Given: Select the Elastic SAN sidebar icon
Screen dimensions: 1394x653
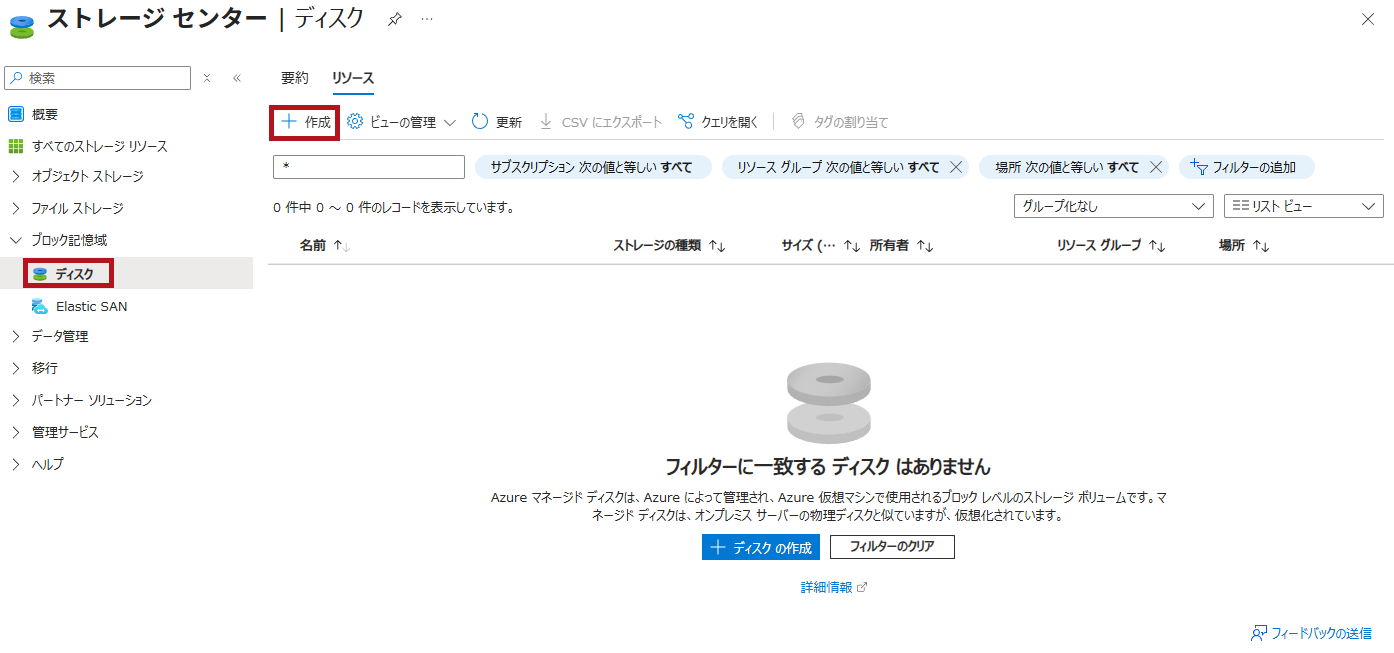Looking at the screenshot, I should tap(40, 306).
